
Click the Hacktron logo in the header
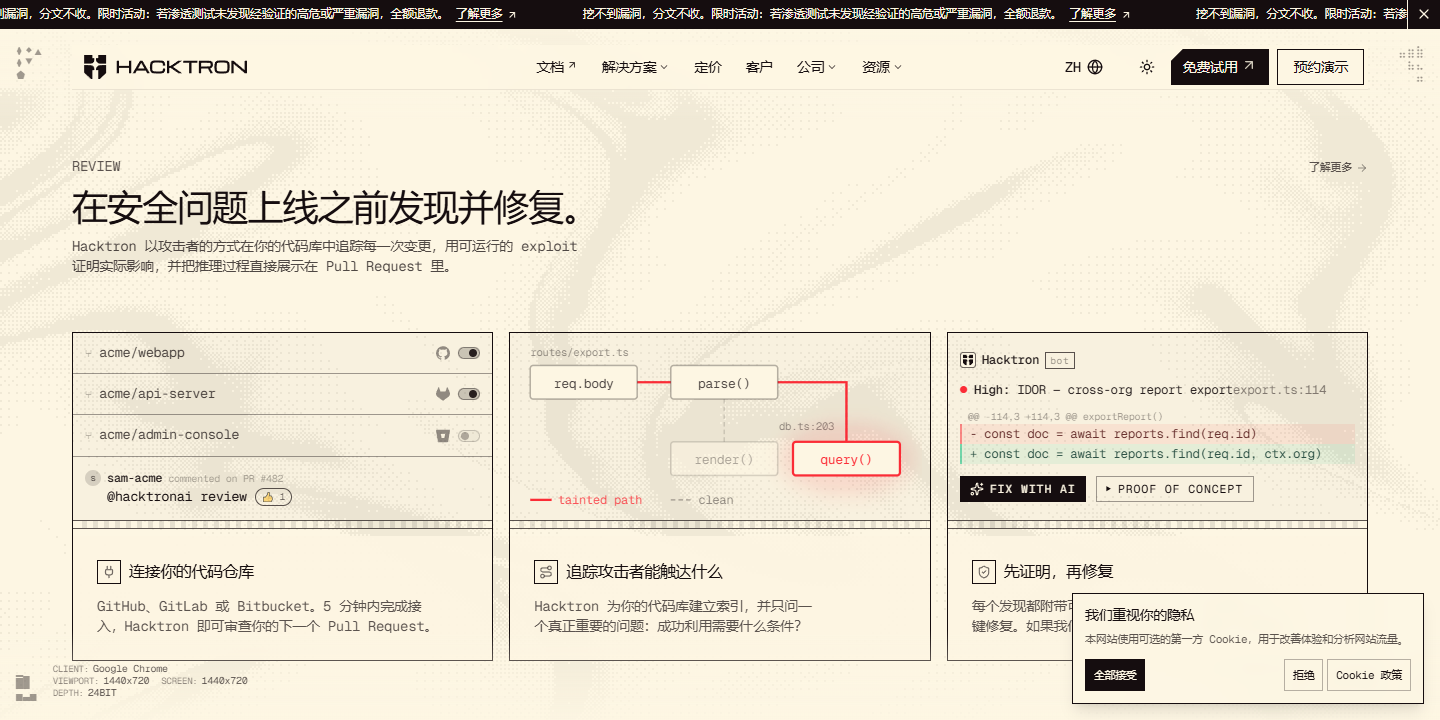pos(165,67)
